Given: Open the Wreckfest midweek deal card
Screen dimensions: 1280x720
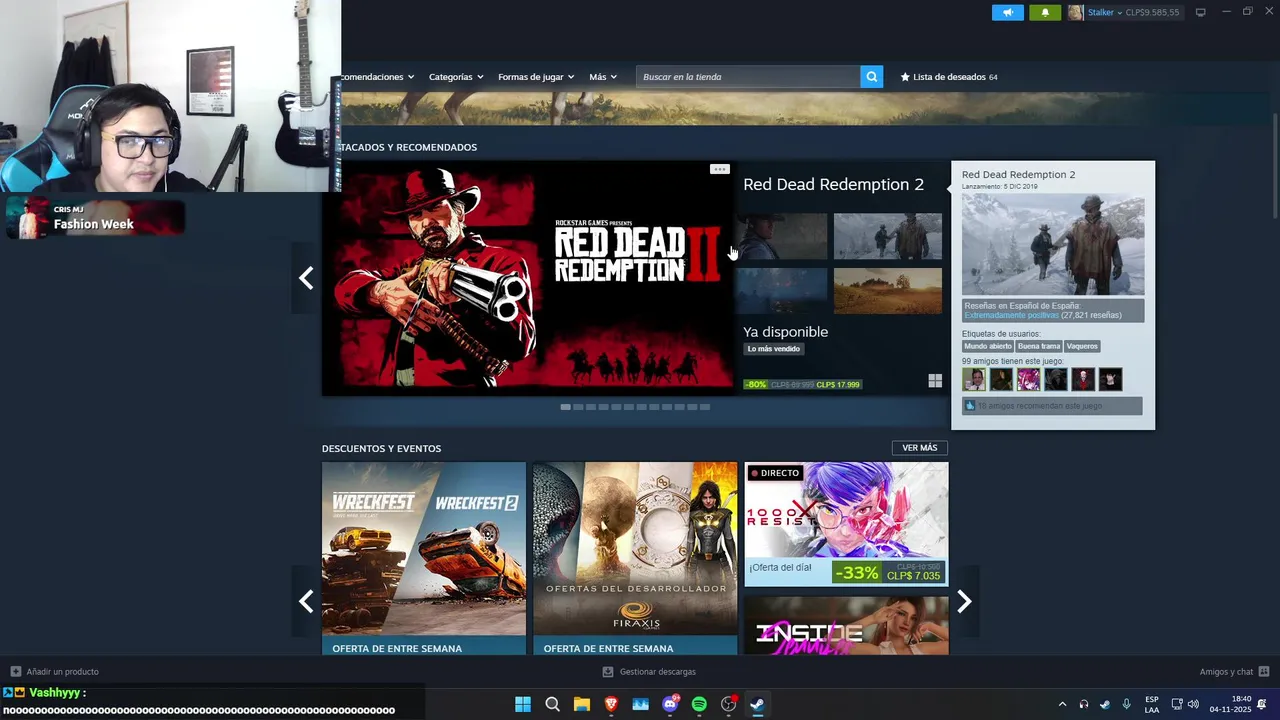Looking at the screenshot, I should pos(424,558).
